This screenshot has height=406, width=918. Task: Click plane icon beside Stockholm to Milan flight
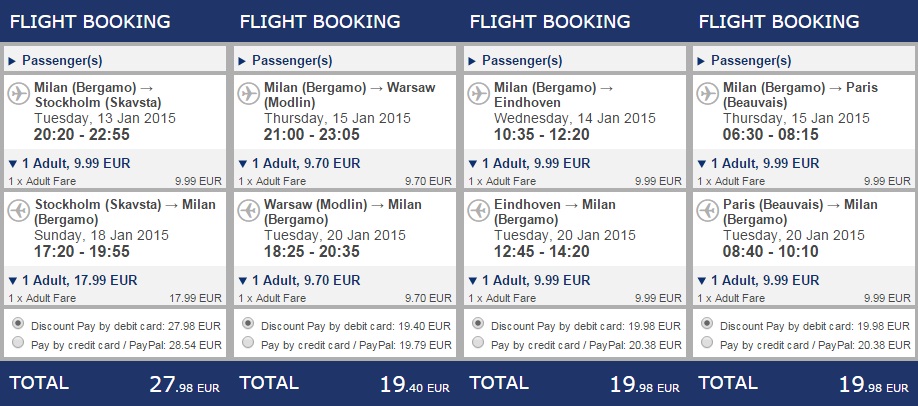pyautogui.click(x=19, y=210)
